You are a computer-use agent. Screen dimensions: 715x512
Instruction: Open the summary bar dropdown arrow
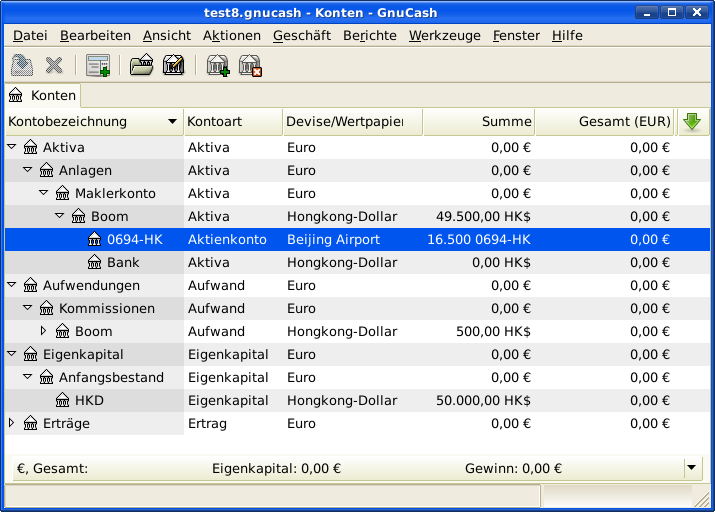[692, 467]
